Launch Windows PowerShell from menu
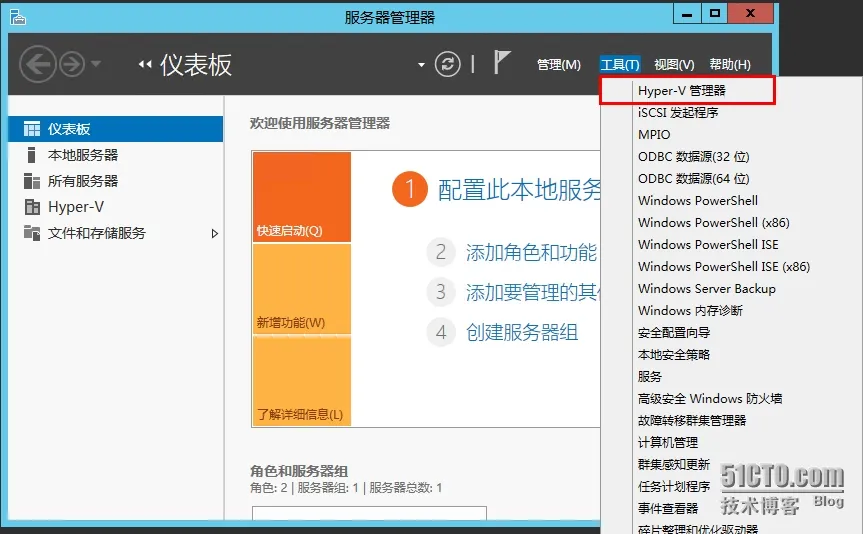Image resolution: width=863 pixels, height=534 pixels. (x=698, y=200)
